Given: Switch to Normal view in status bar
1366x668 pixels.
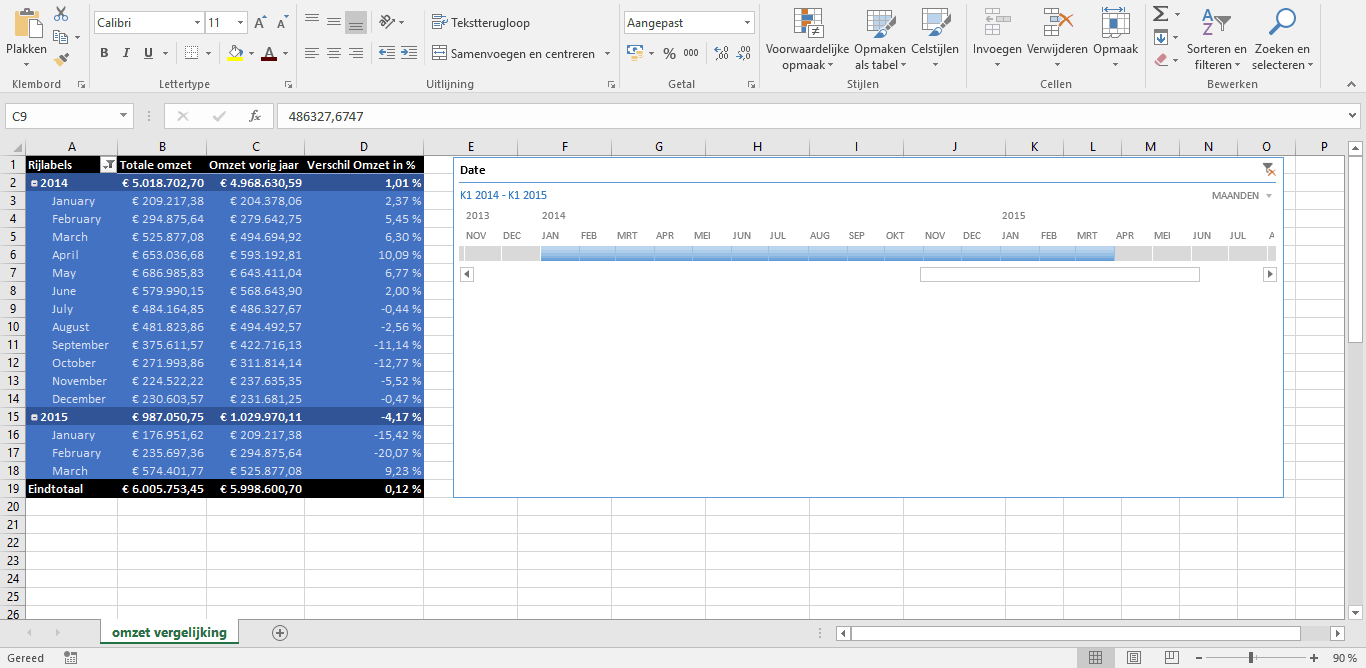Looking at the screenshot, I should click(1095, 658).
